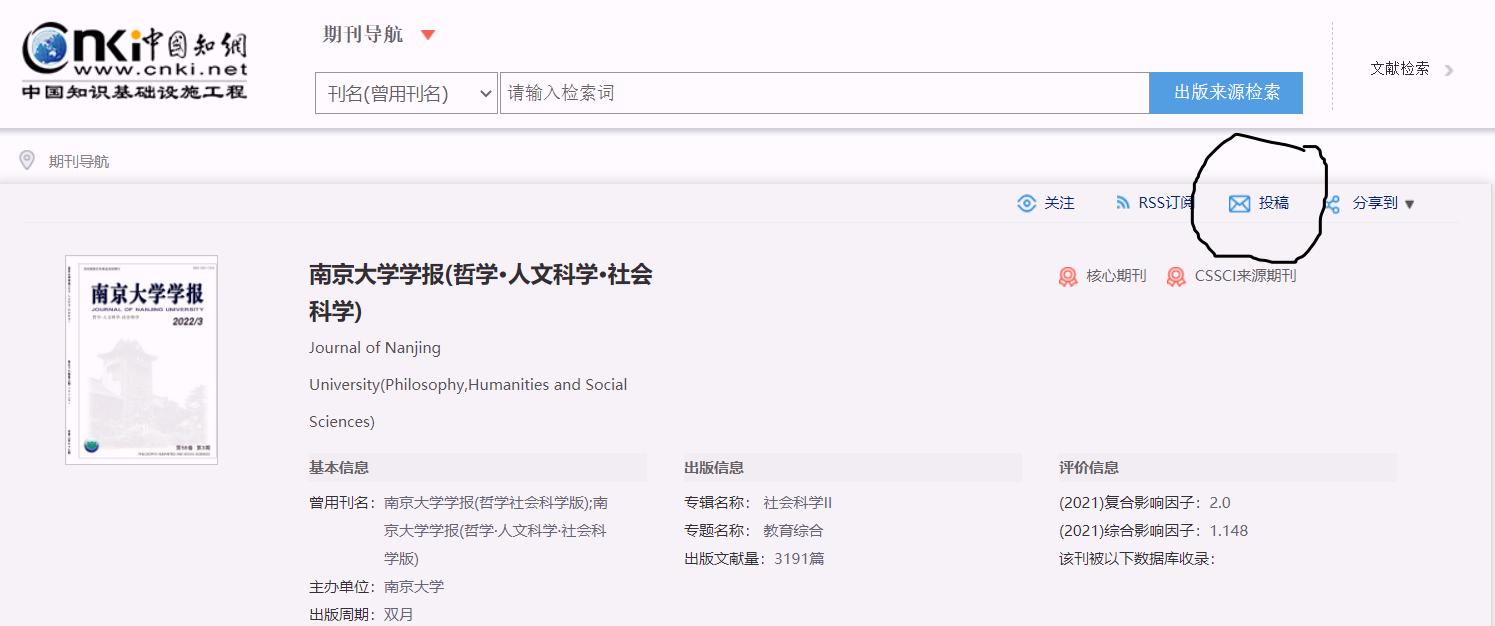
Task: Click the share icon
Action: [x=1332, y=204]
